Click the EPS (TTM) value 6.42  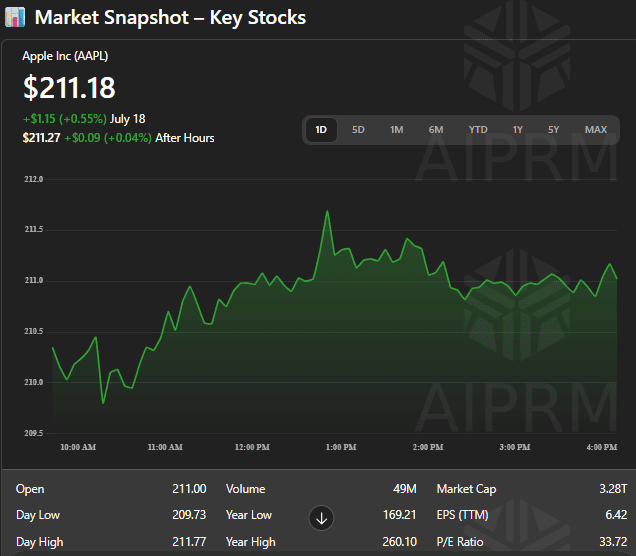(x=616, y=515)
